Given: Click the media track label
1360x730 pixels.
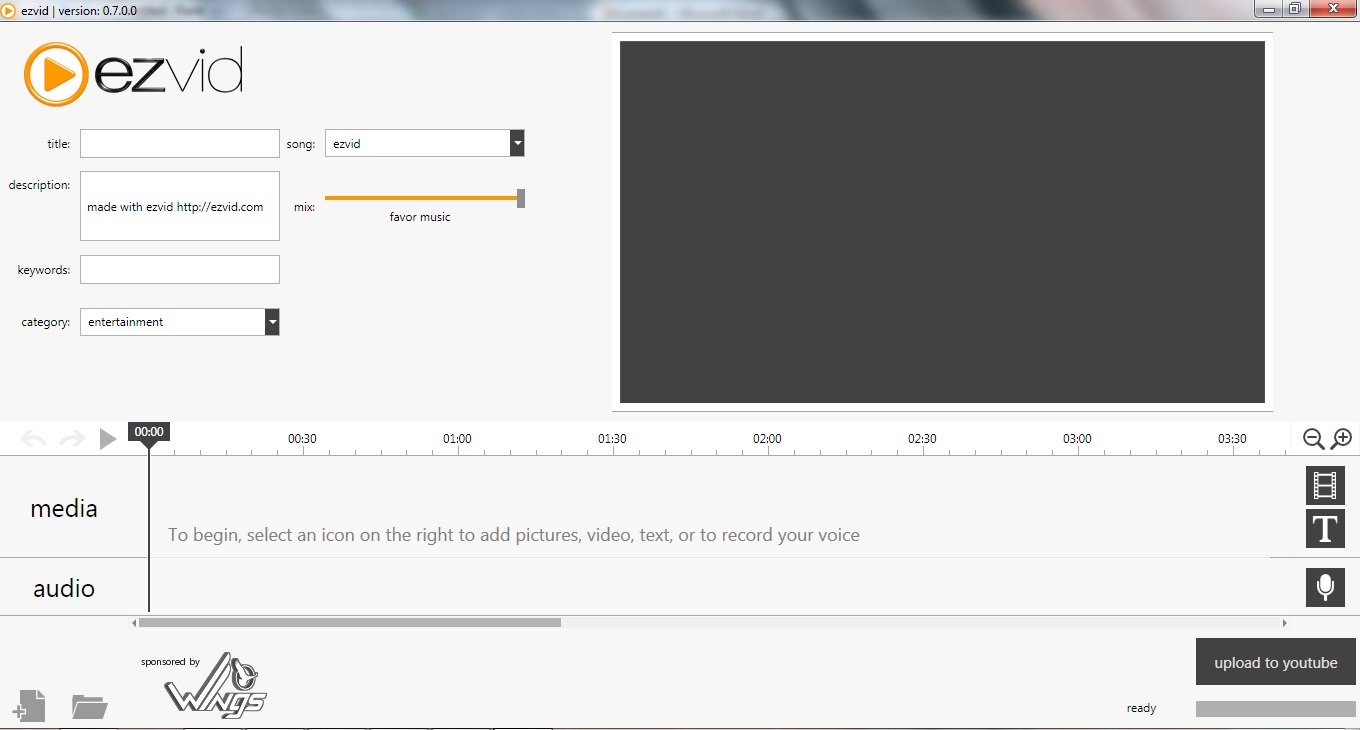Looking at the screenshot, I should (x=64, y=508).
